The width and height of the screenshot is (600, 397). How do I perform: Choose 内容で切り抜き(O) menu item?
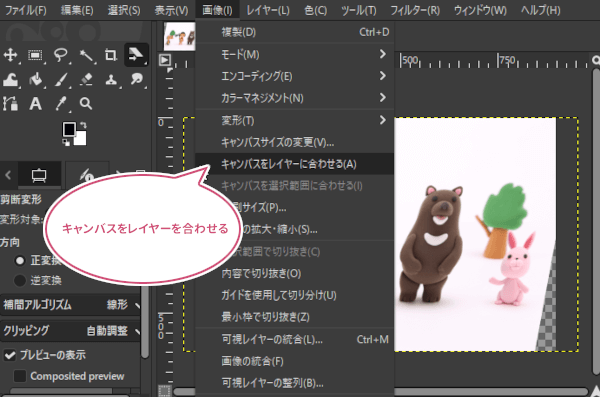point(295,273)
